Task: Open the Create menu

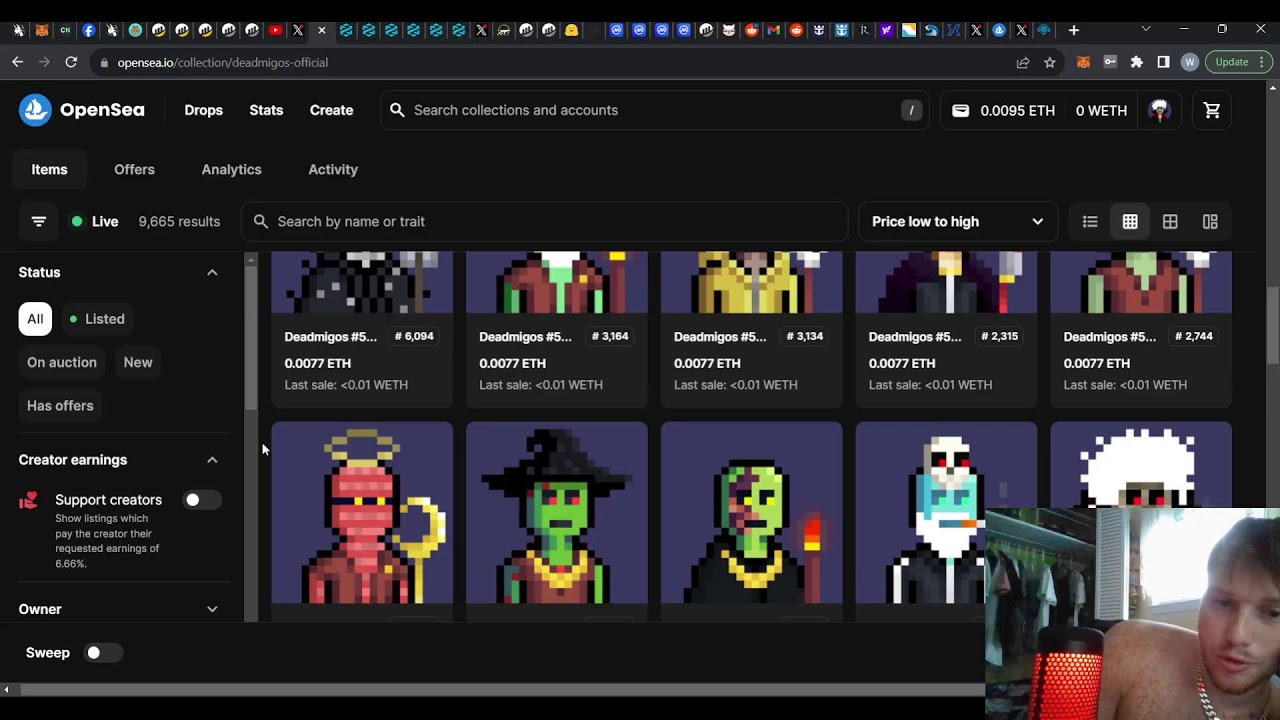Action: click(331, 110)
